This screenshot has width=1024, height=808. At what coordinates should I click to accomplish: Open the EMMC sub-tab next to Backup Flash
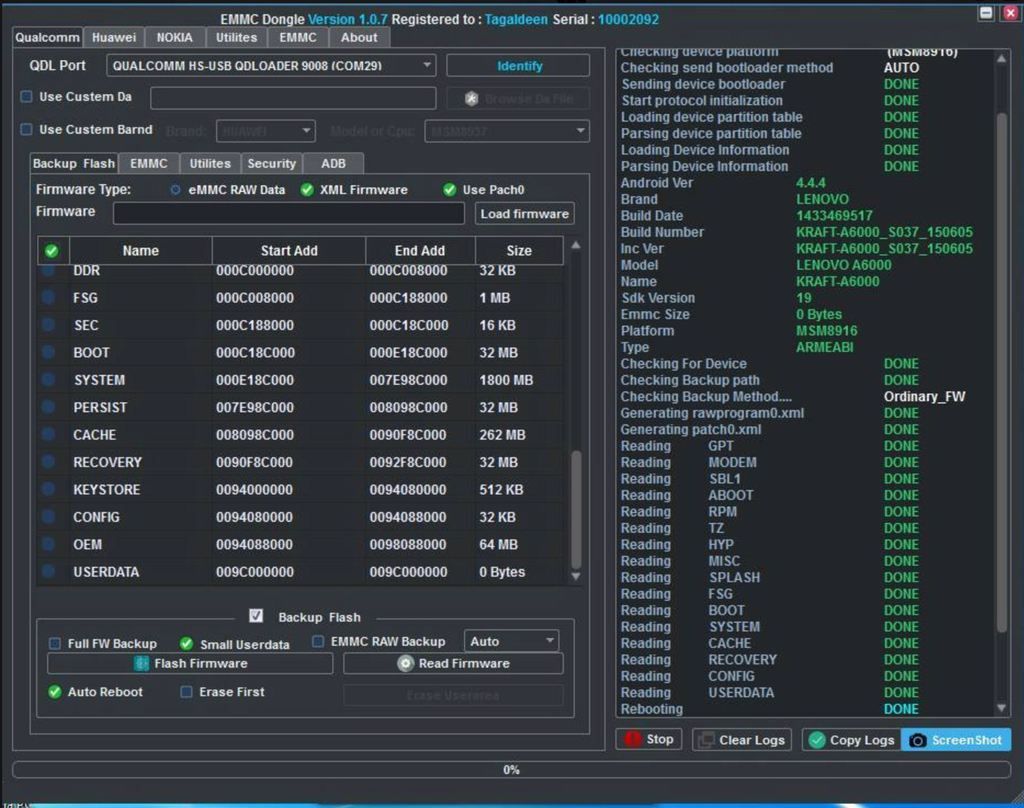(x=149, y=163)
